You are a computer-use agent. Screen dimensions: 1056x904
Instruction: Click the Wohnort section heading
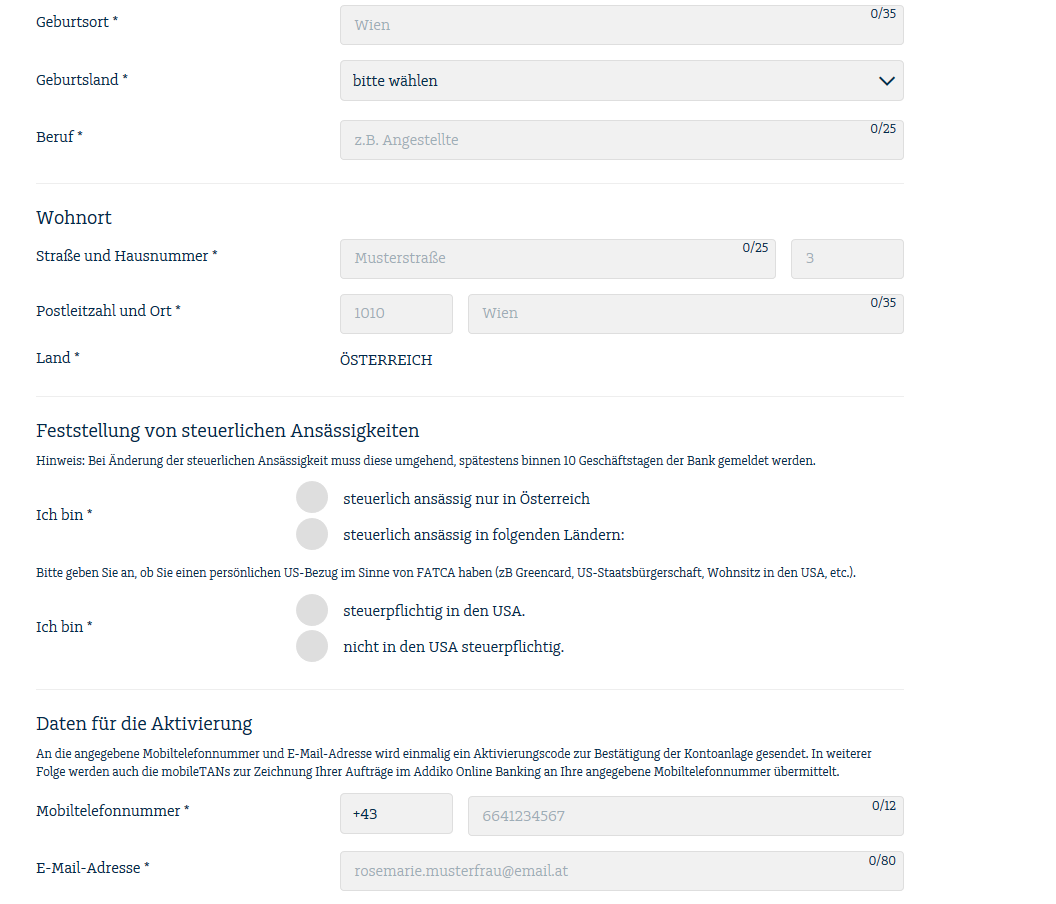tap(74, 217)
